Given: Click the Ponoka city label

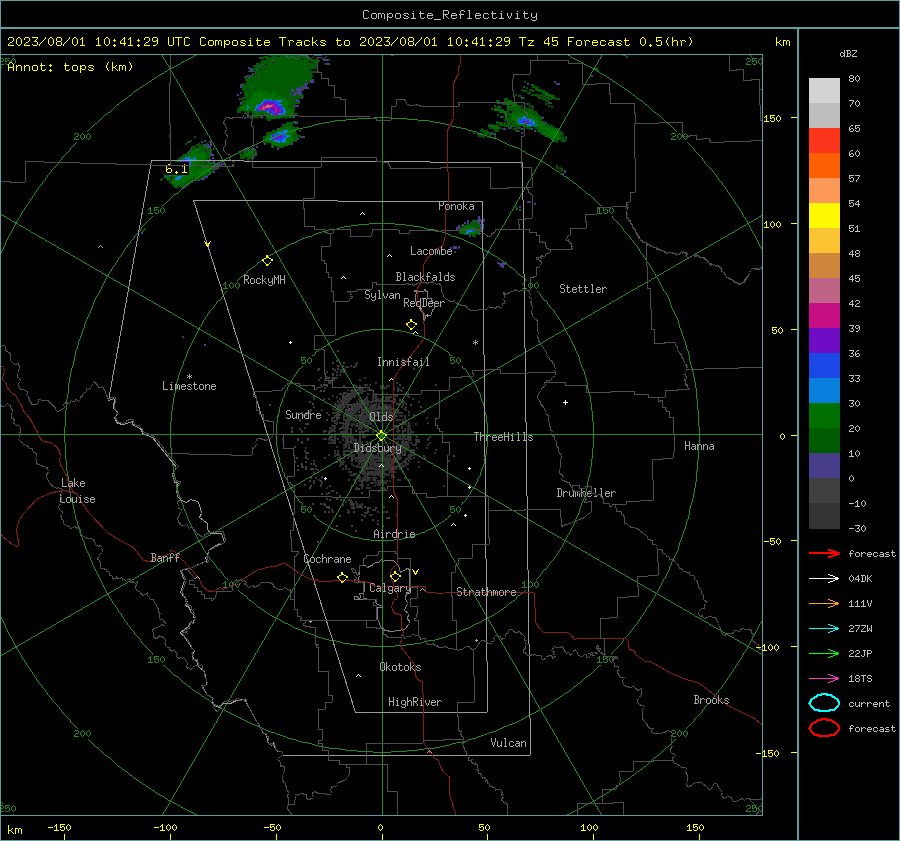Looking at the screenshot, I should pyautogui.click(x=456, y=207).
